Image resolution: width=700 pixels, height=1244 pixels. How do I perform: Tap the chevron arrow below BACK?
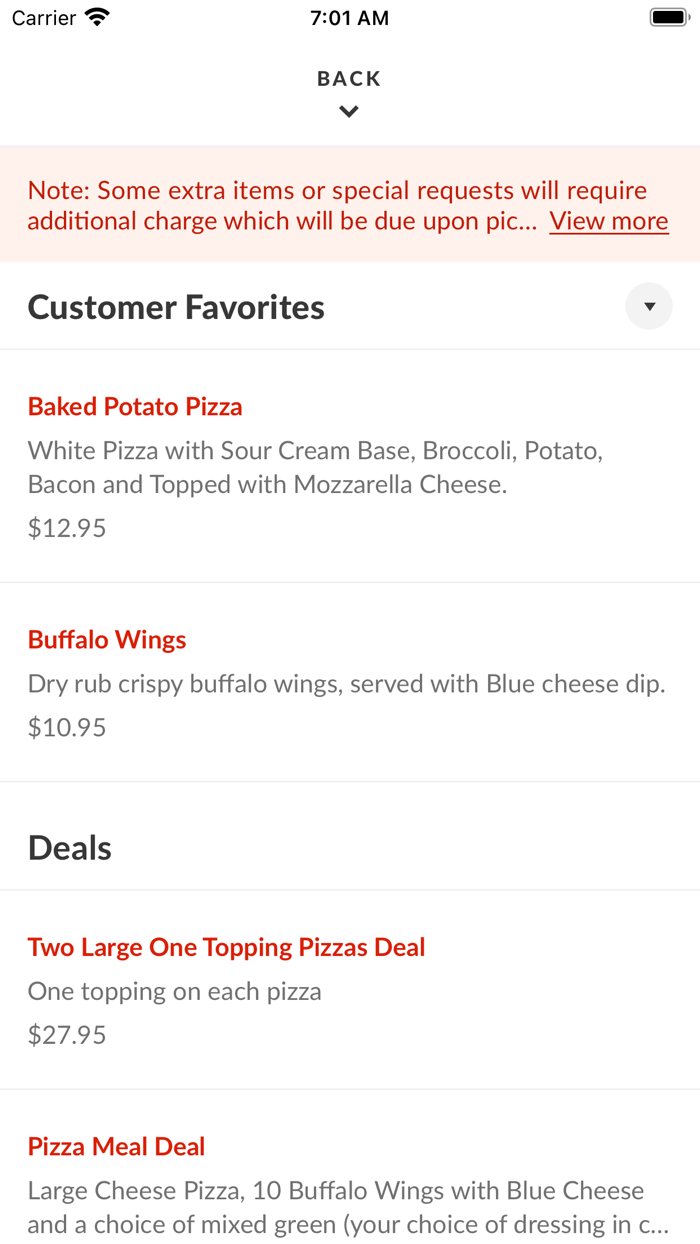click(x=349, y=111)
